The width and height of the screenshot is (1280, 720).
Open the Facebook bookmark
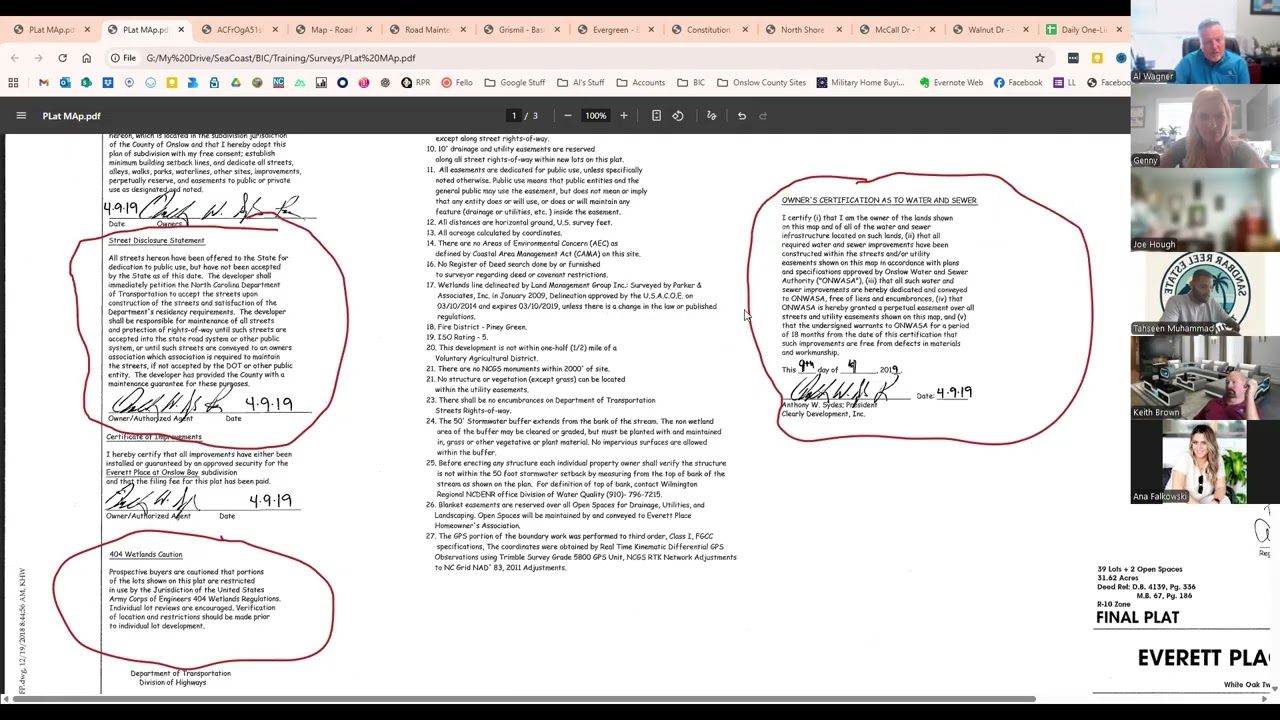[1018, 83]
